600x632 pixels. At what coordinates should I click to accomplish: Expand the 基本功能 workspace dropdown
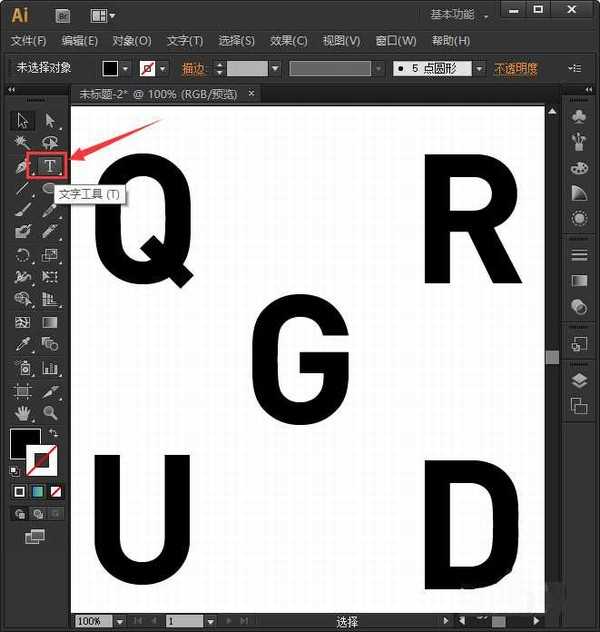click(460, 15)
